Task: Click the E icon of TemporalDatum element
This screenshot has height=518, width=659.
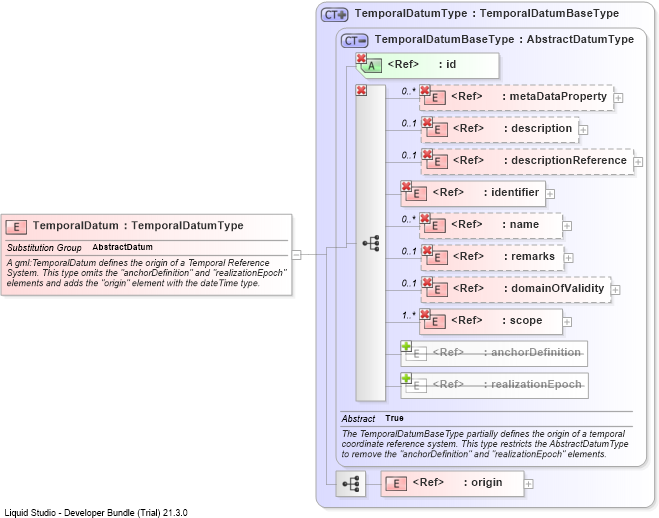Action: coord(16,227)
